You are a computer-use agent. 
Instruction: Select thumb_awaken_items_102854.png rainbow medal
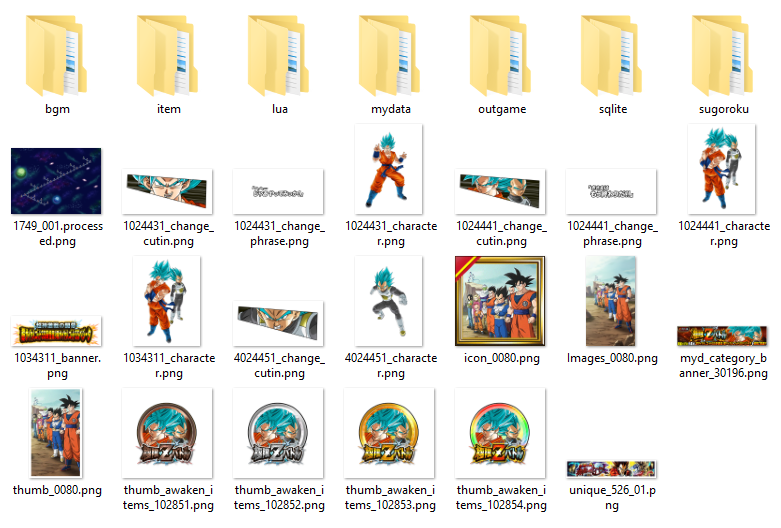500,433
